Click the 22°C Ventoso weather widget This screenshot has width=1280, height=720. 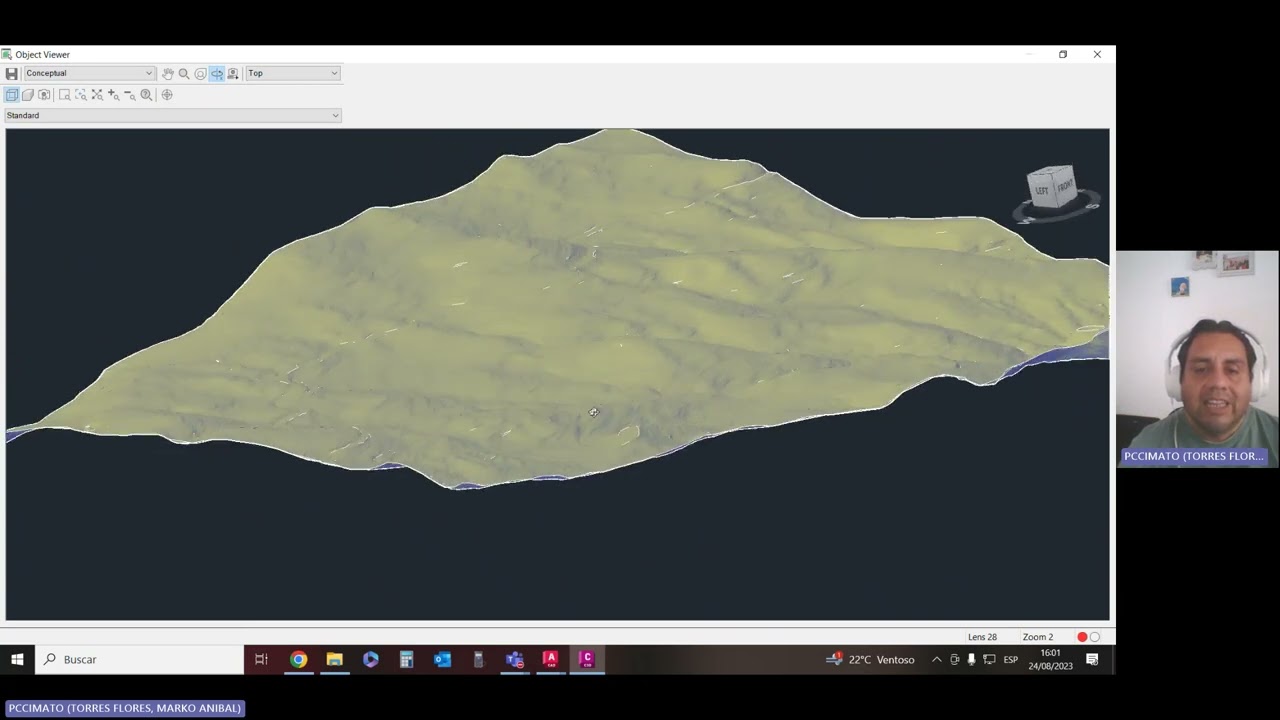click(870, 659)
